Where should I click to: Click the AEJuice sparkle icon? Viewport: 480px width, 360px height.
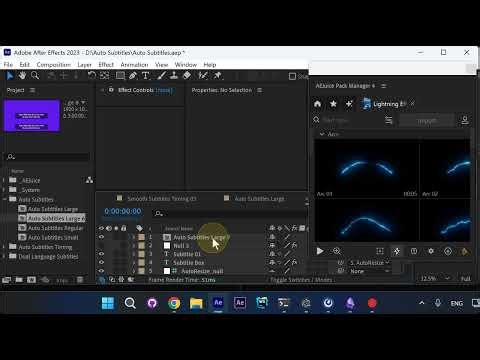[349, 104]
